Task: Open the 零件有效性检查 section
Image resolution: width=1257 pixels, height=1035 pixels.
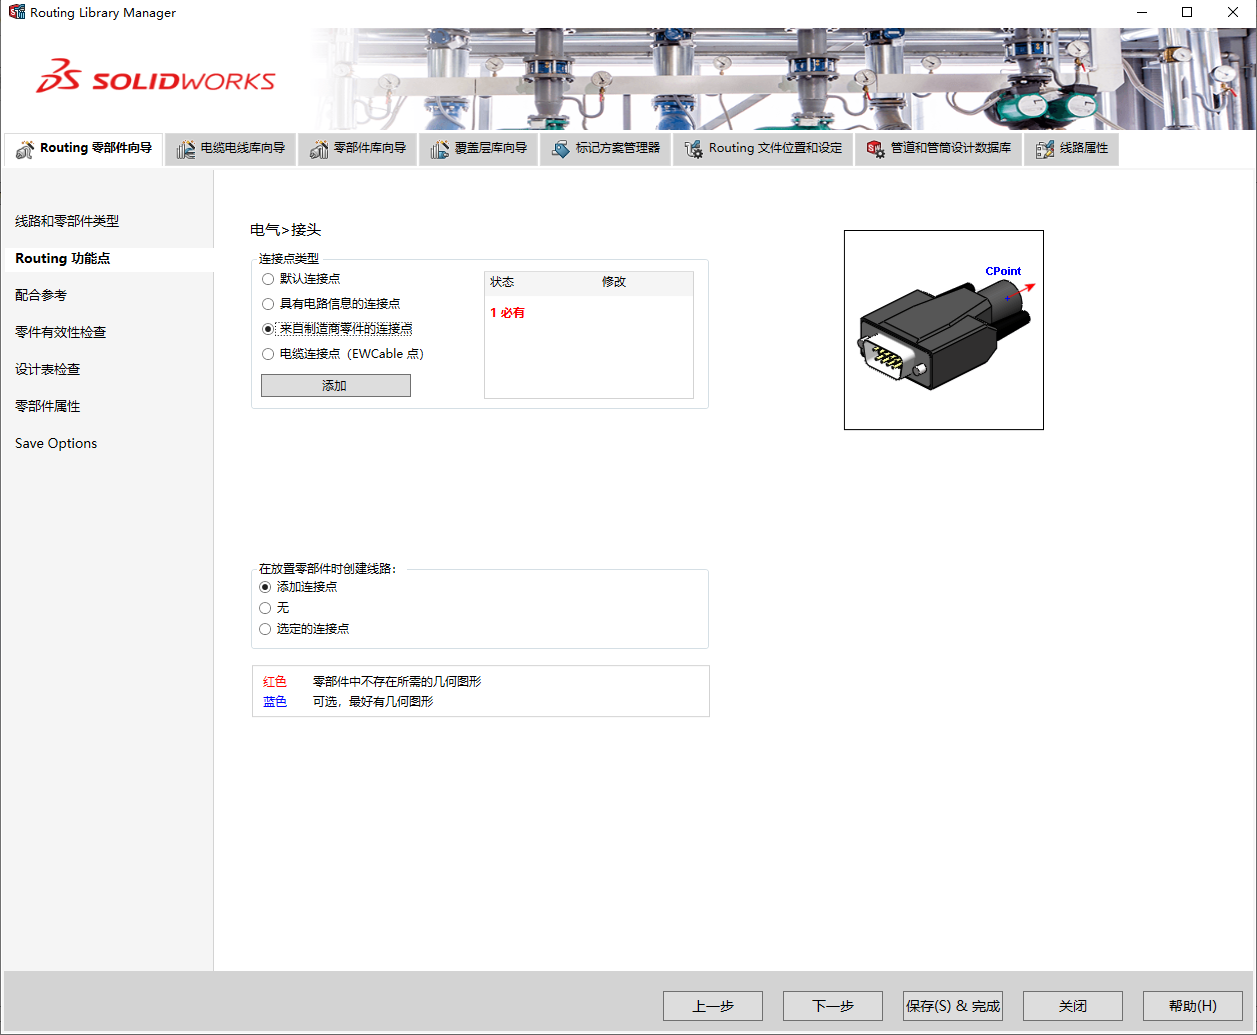Action: [61, 331]
